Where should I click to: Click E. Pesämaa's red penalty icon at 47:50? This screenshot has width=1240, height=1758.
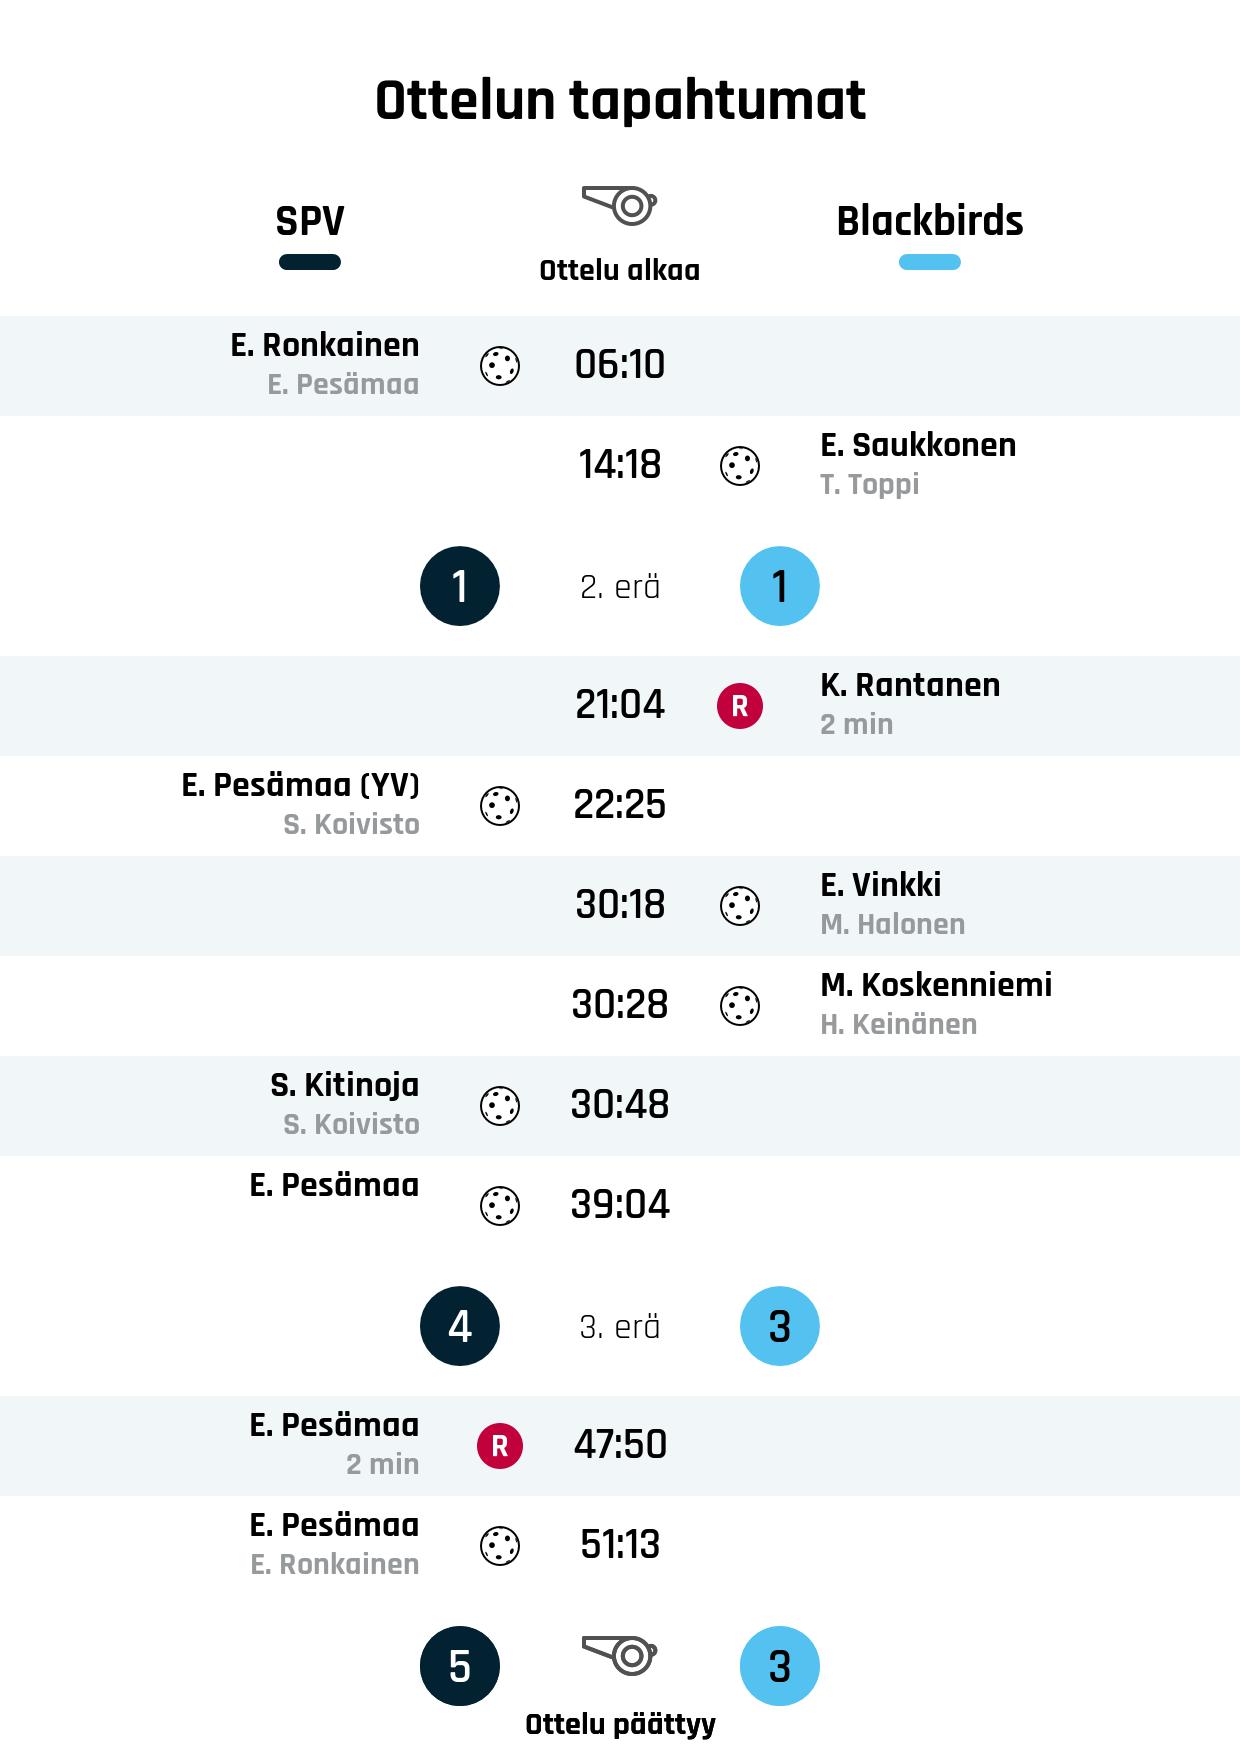[500, 1446]
